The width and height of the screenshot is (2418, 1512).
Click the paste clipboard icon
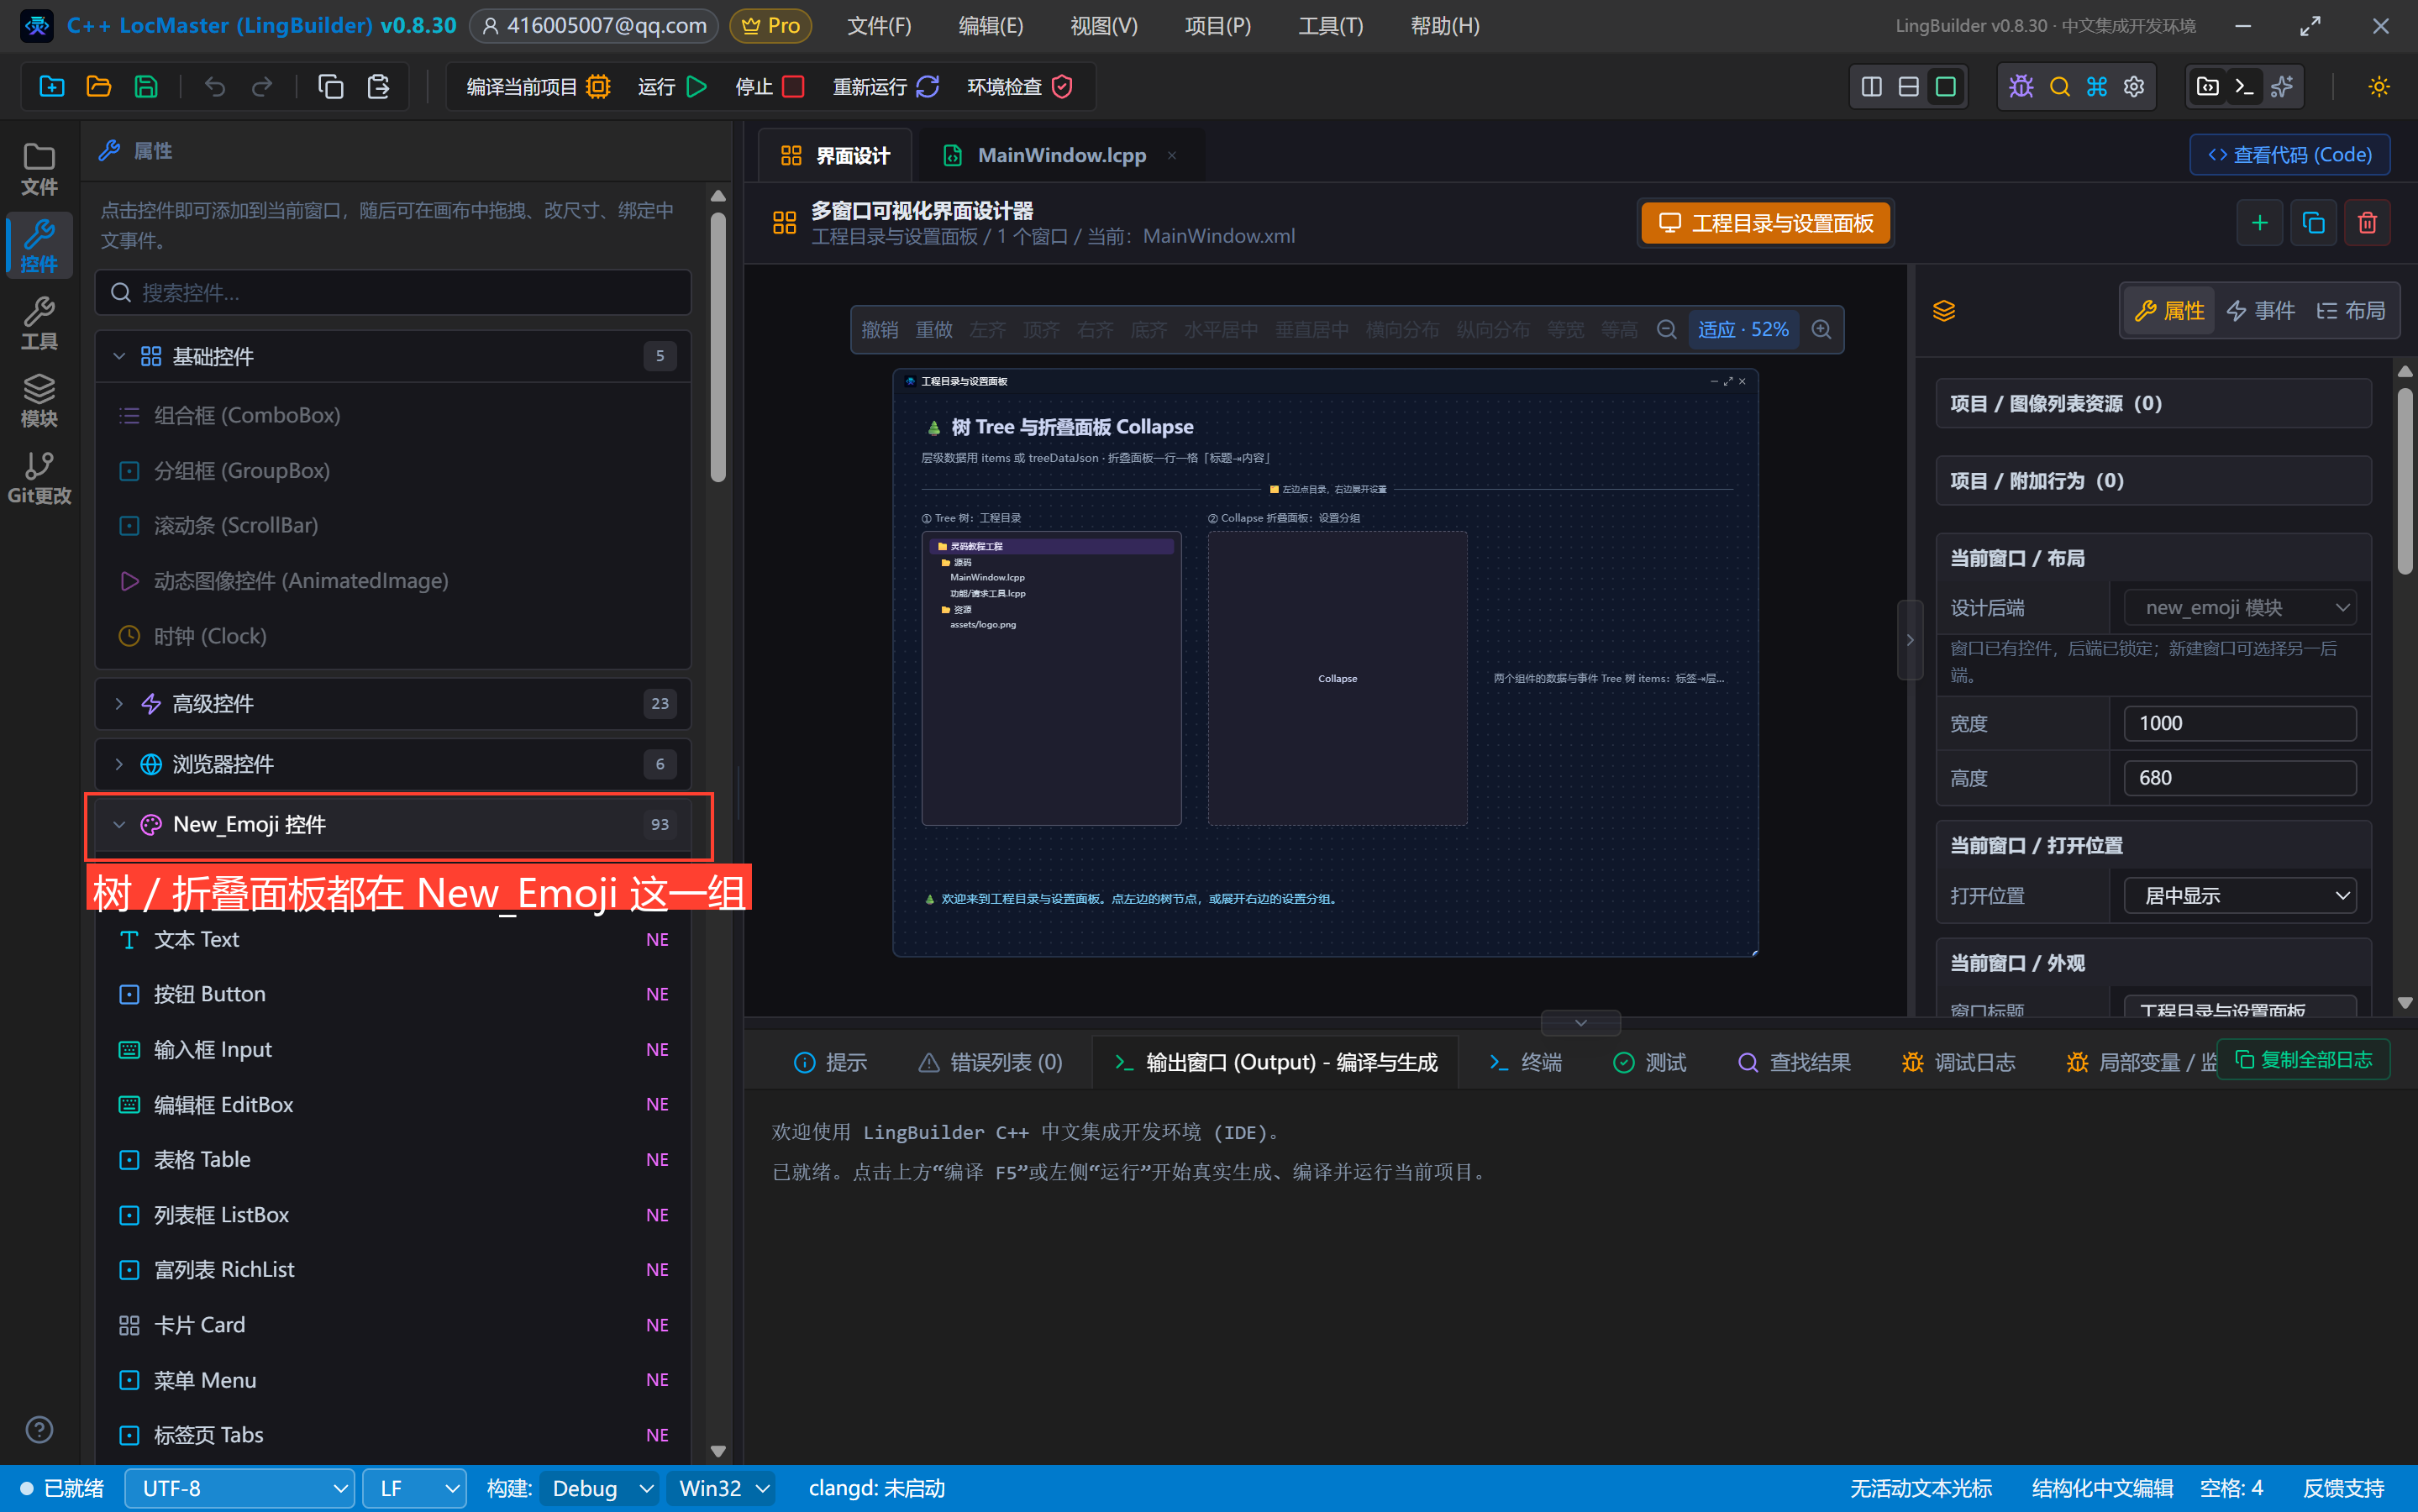[x=378, y=87]
